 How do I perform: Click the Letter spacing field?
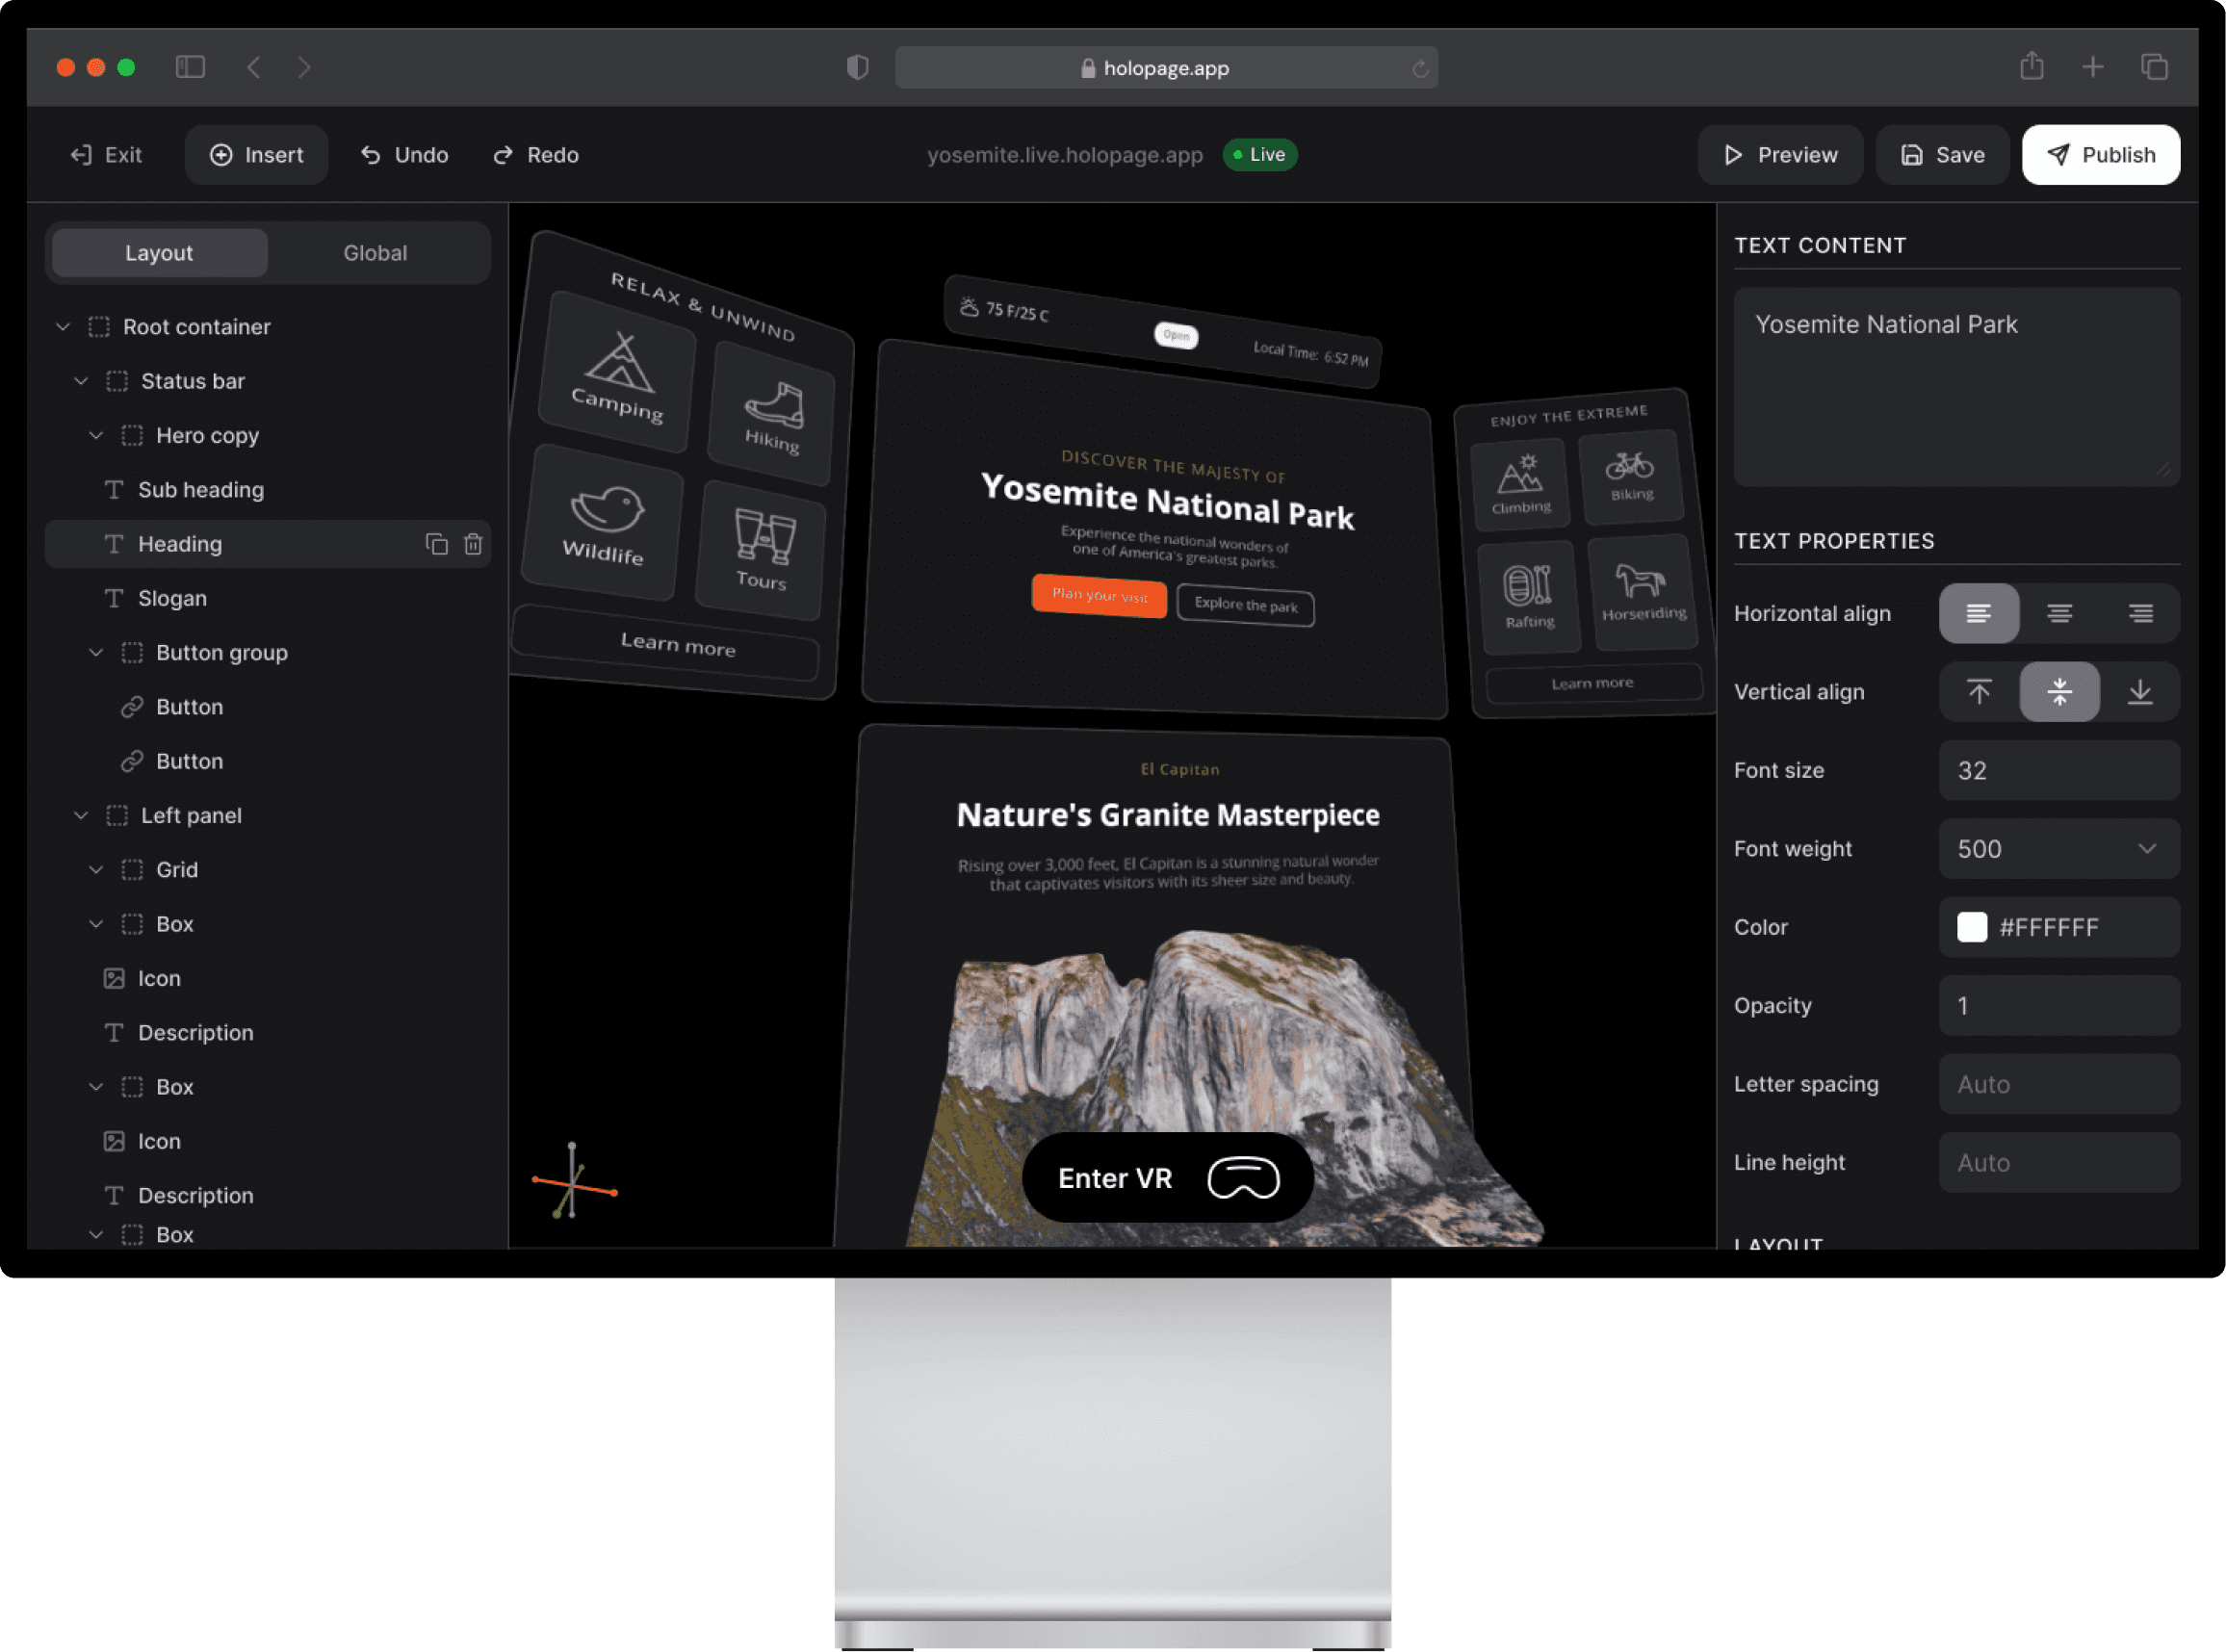coord(2059,1084)
